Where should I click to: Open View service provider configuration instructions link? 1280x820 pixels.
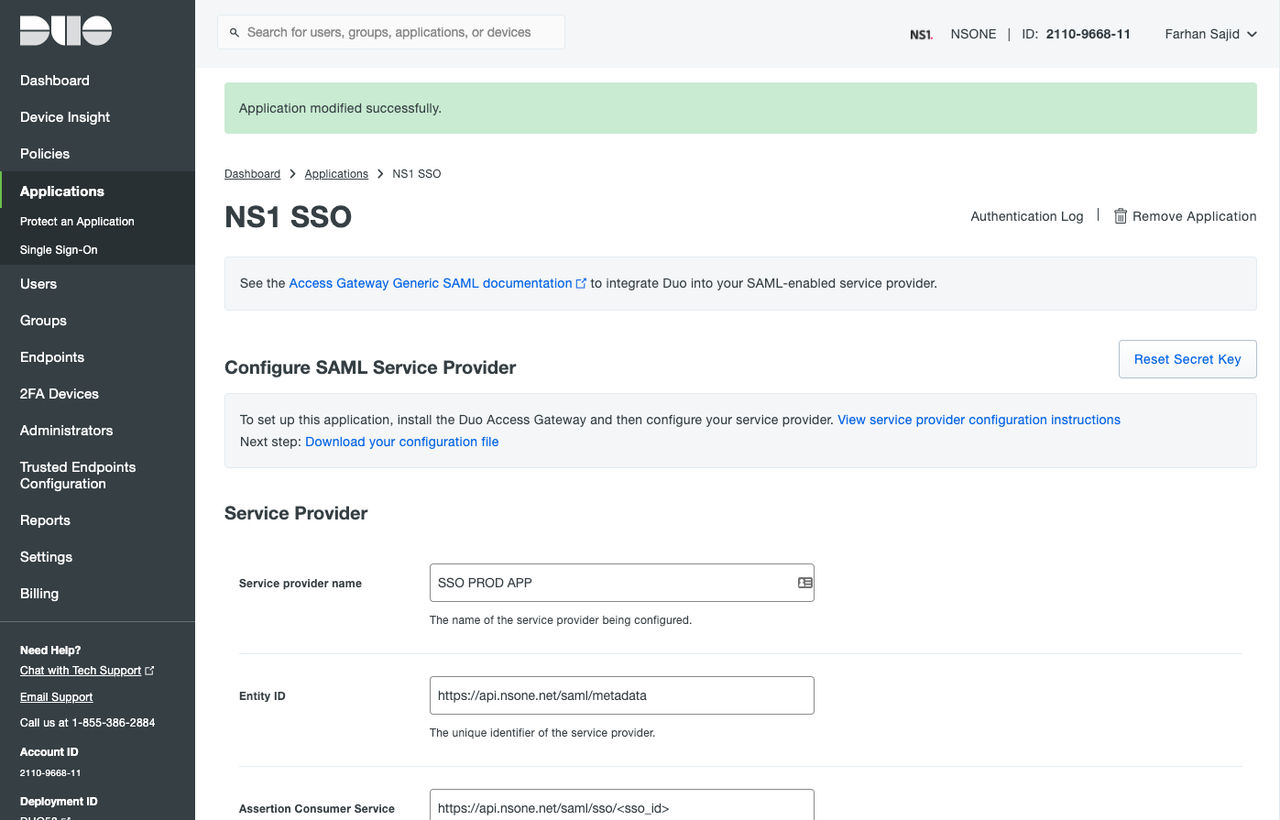pyautogui.click(x=979, y=420)
